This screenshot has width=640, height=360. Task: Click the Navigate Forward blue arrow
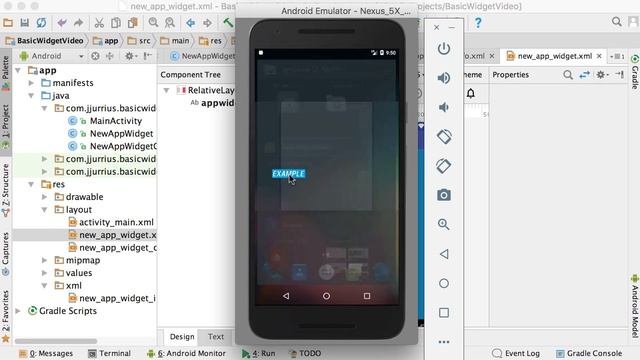pyautogui.click(x=207, y=23)
